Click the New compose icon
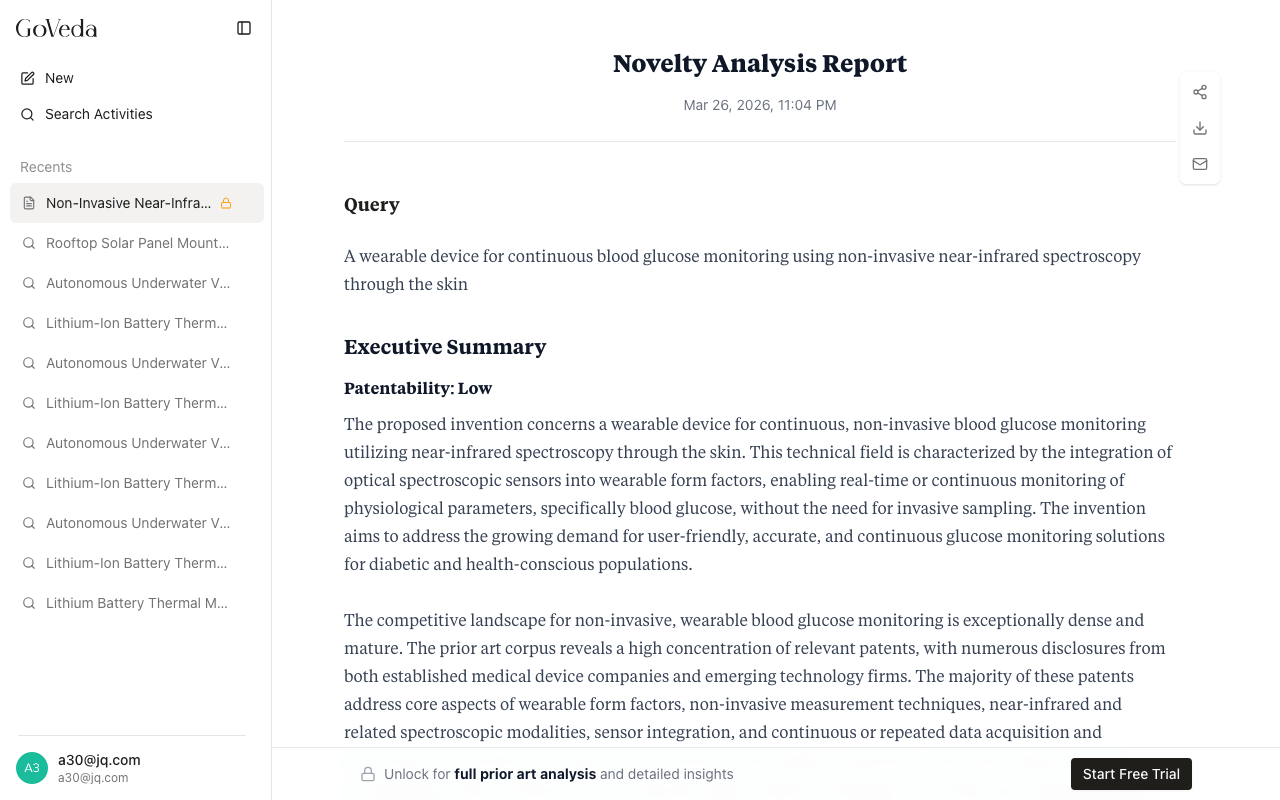The height and width of the screenshot is (800, 1280). (x=28, y=78)
